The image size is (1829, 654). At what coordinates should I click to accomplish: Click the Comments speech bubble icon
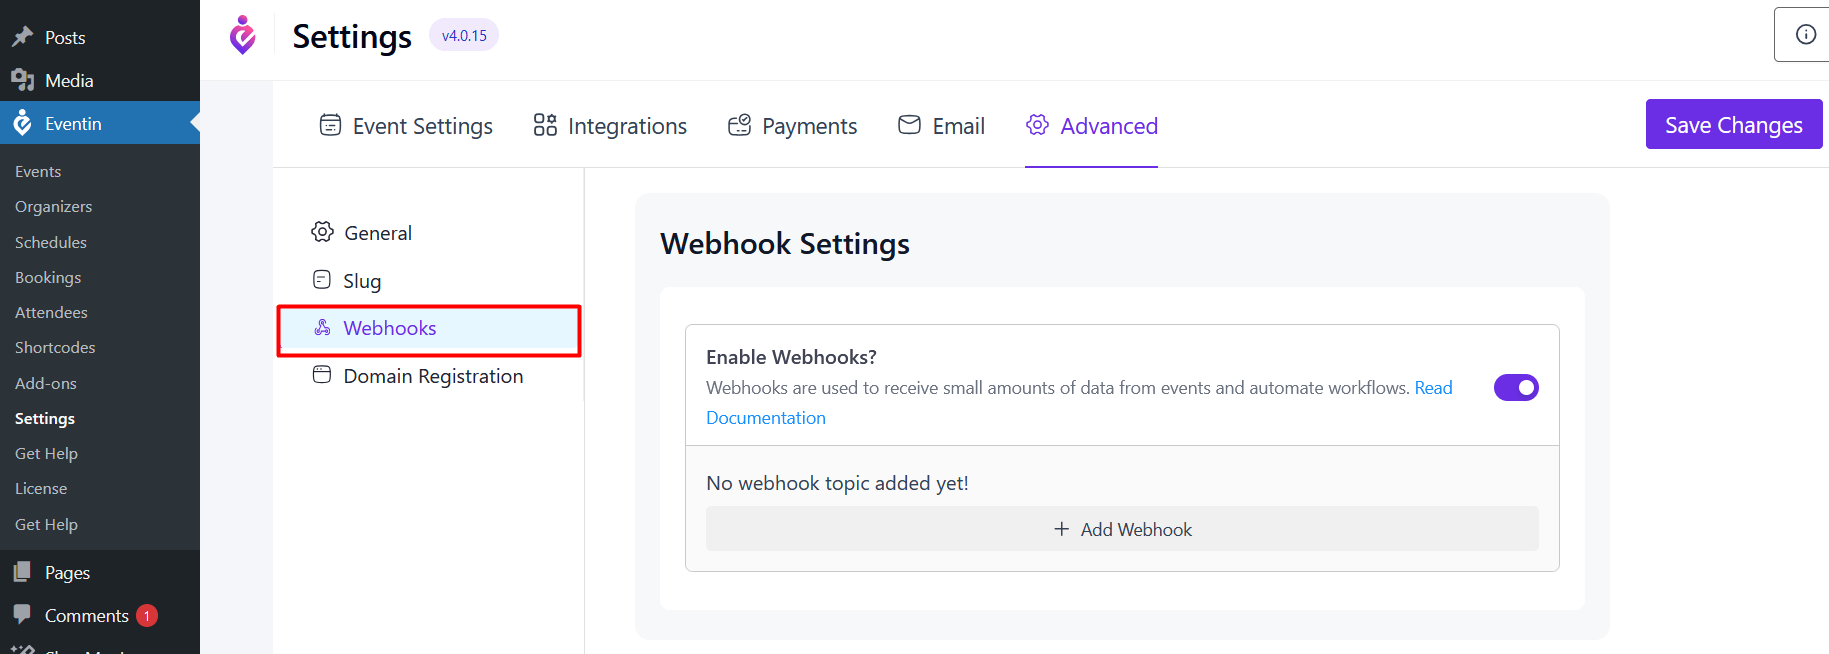(22, 614)
